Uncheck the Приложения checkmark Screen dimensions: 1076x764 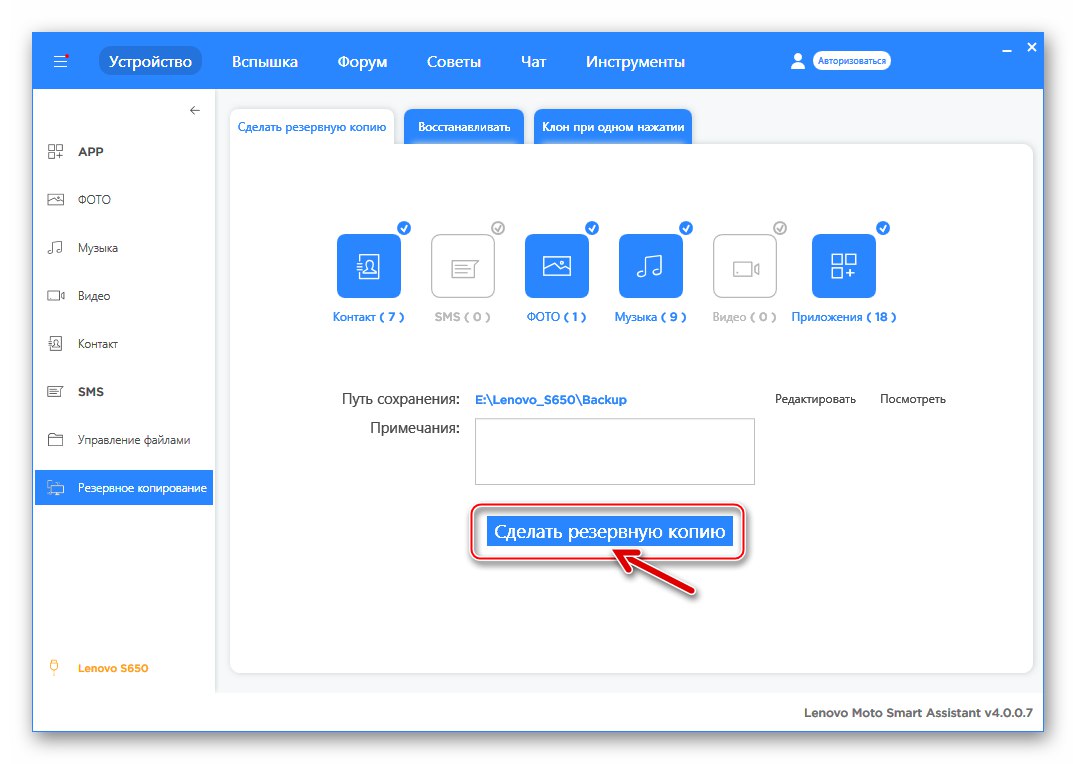pos(883,228)
